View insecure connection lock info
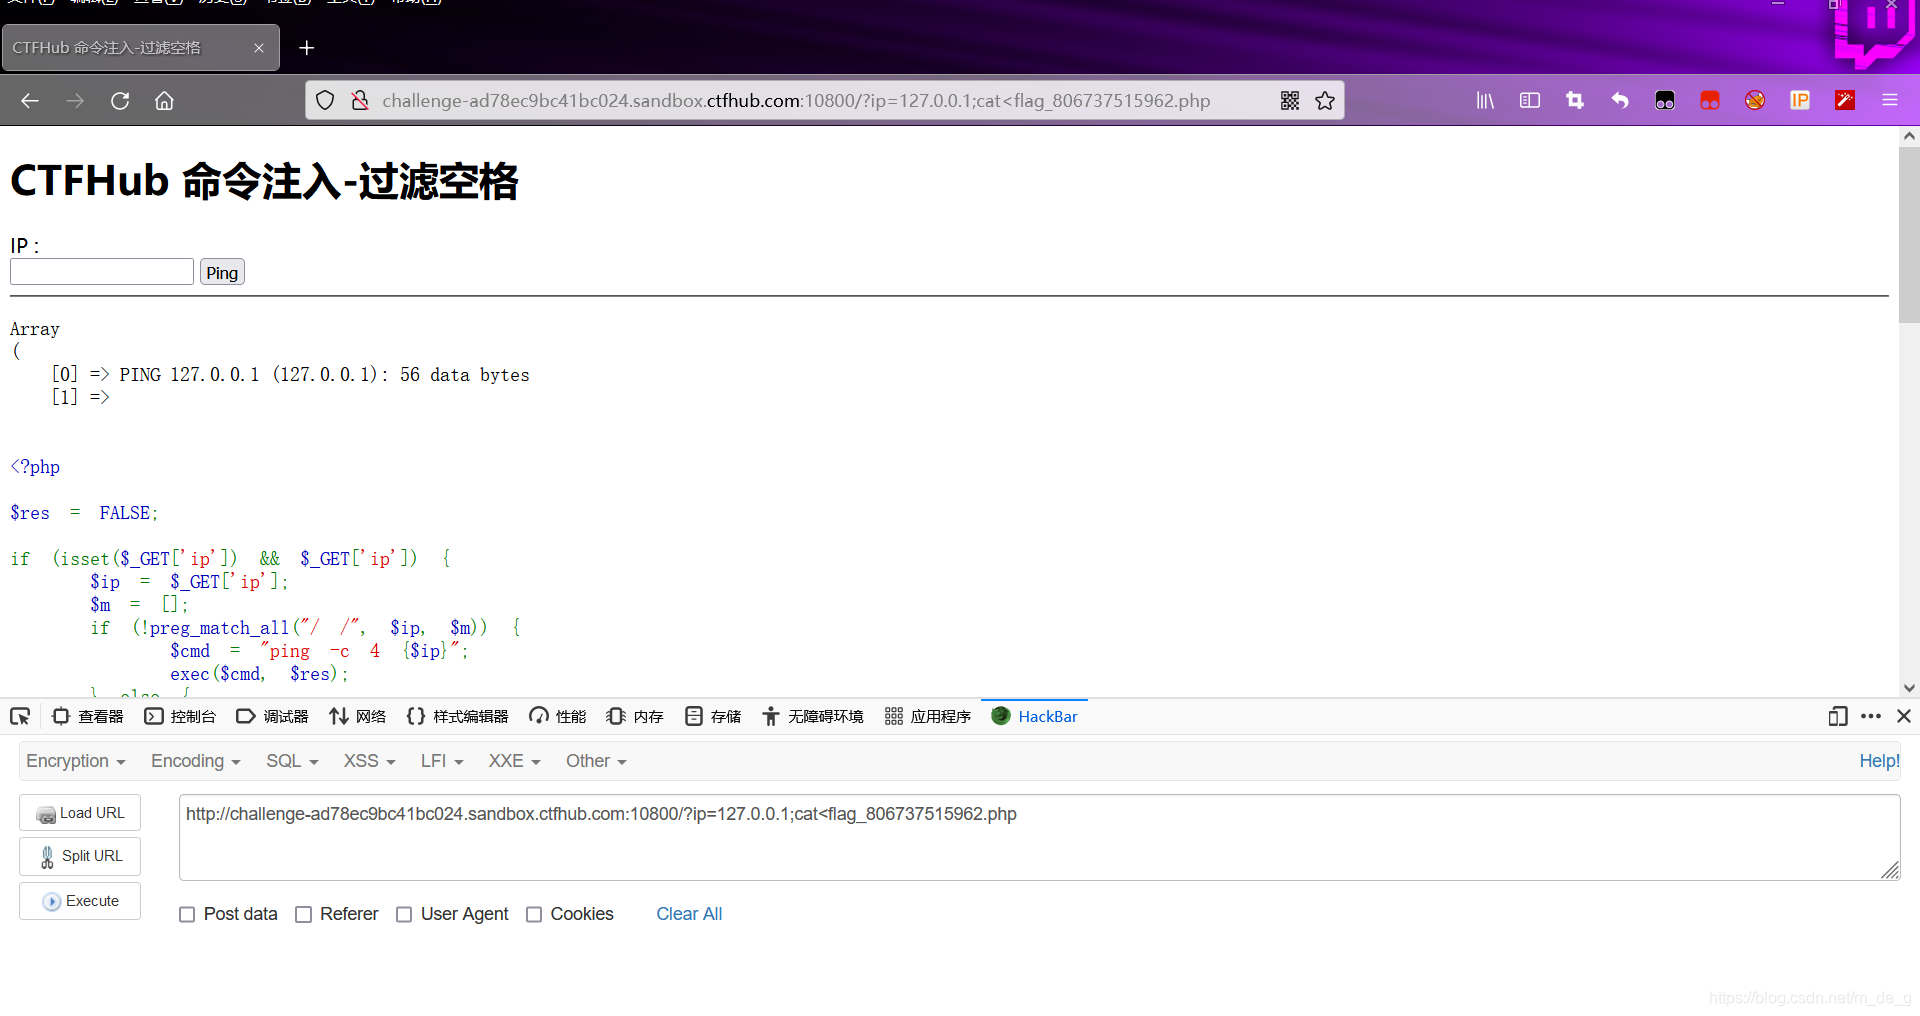Image resolution: width=1920 pixels, height=1016 pixels. (x=360, y=101)
